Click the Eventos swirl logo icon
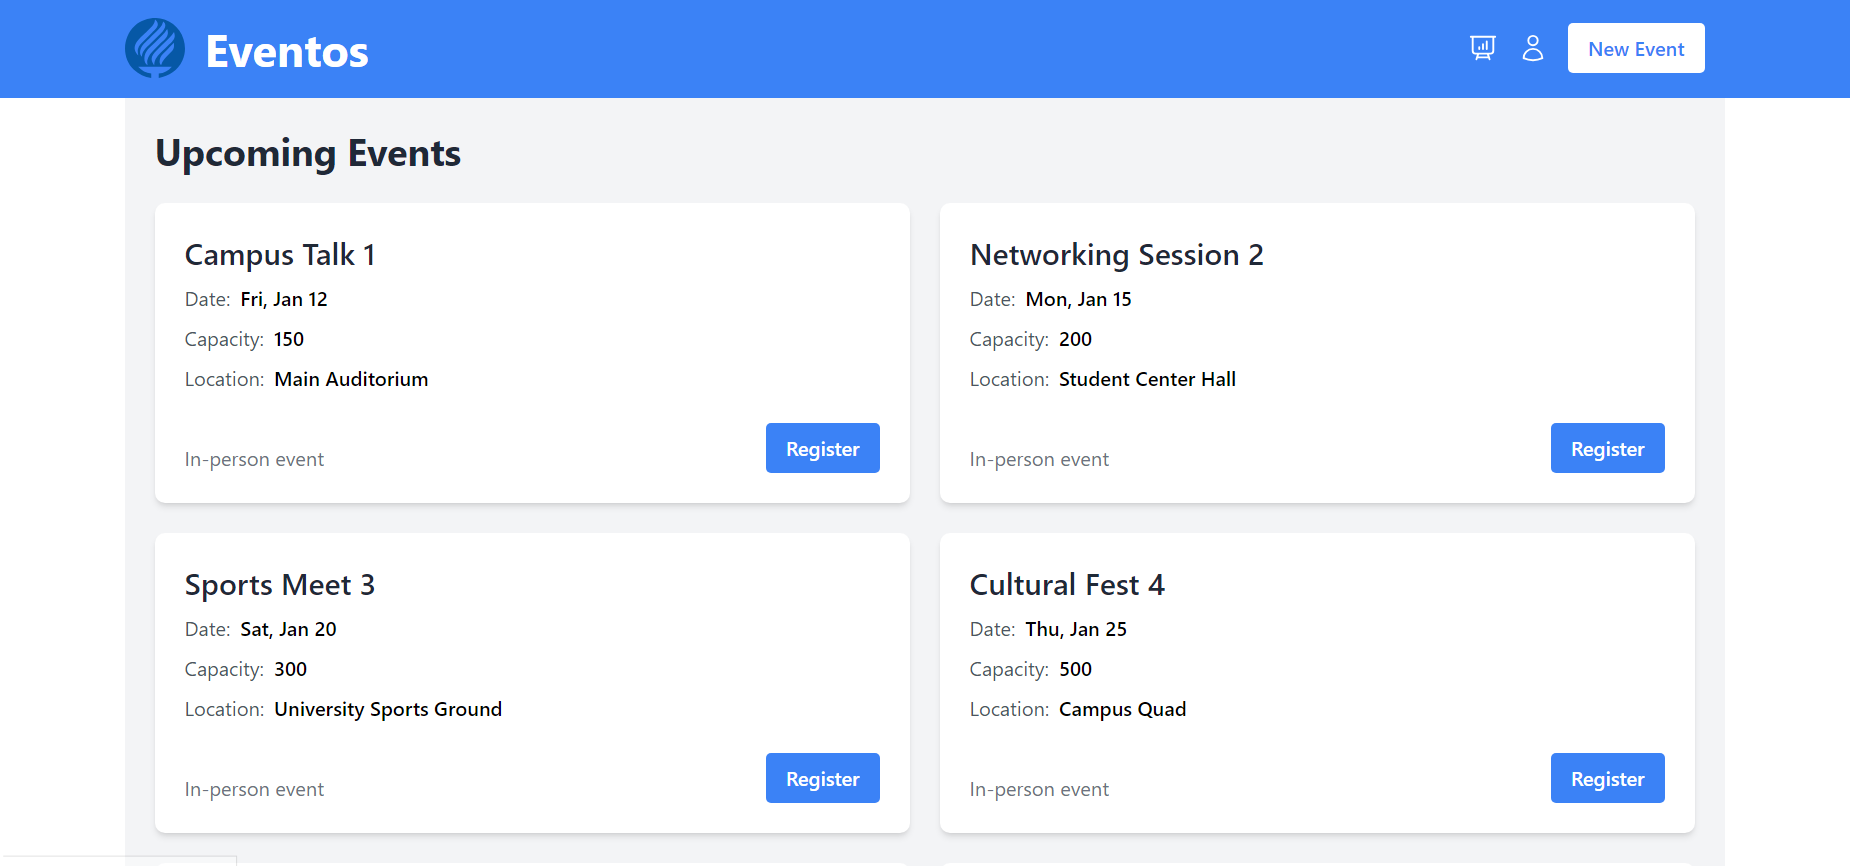This screenshot has width=1850, height=866. [x=155, y=48]
